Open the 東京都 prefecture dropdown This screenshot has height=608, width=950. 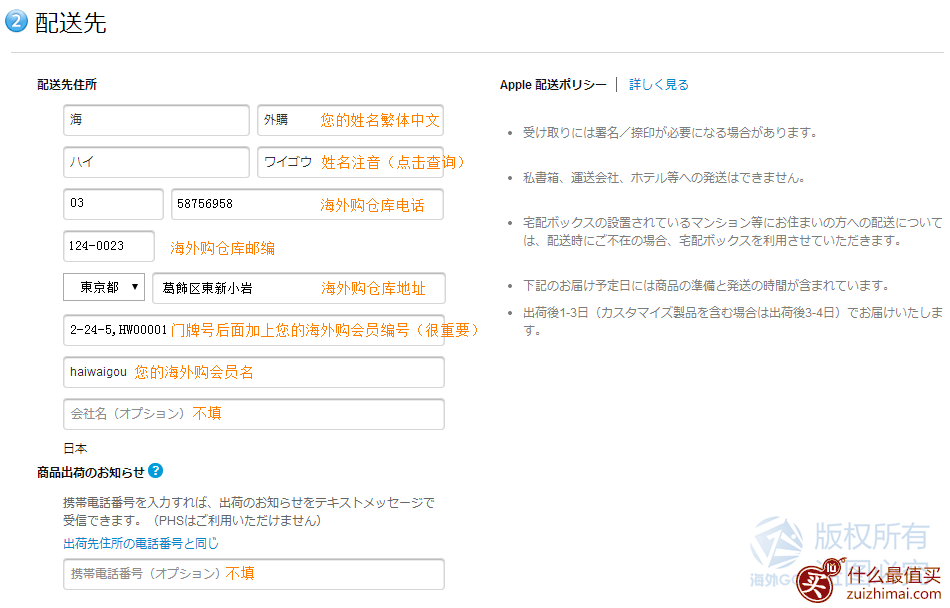pyautogui.click(x=104, y=287)
